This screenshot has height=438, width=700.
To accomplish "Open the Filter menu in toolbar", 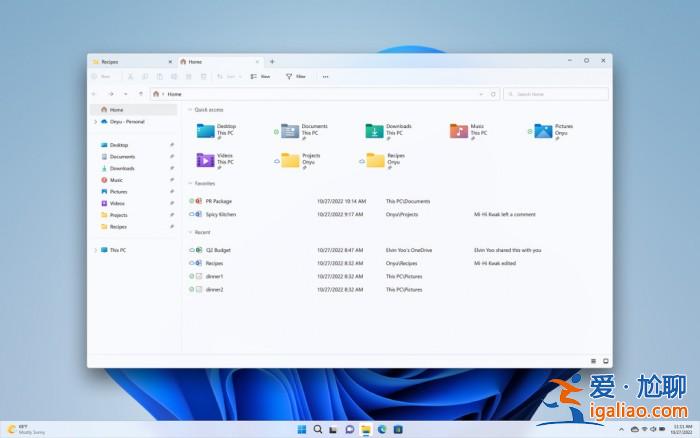I will [295, 76].
